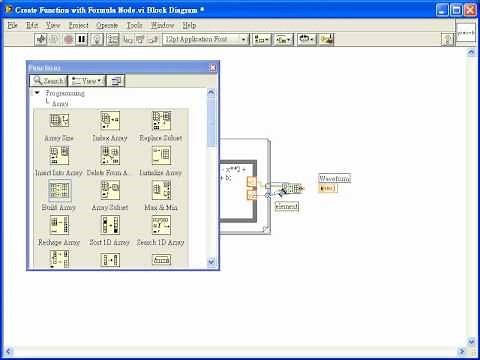Viewport: 480px width, 360px height.
Task: Show Context Help via the question-mark icon
Action: click(448, 40)
